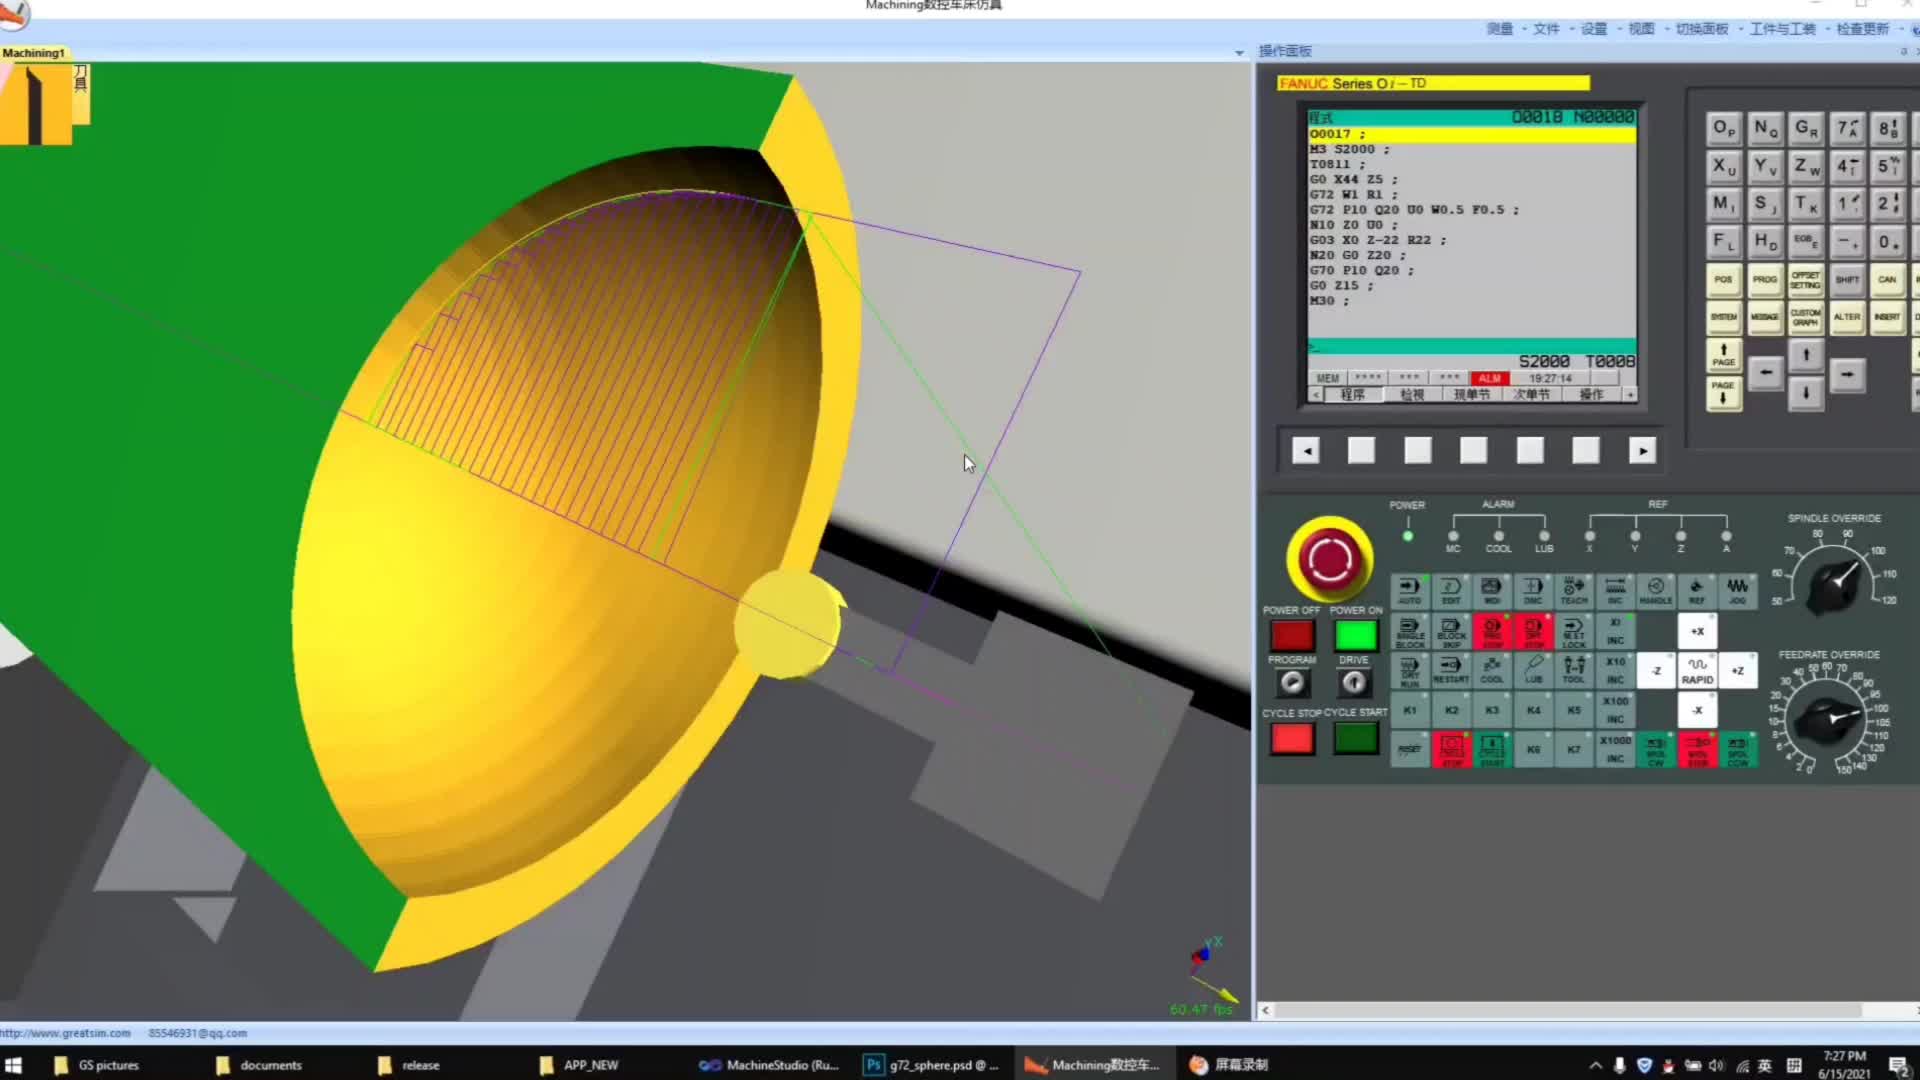
Task: Toggle M.S.T LOCK key
Action: [x=1574, y=631]
